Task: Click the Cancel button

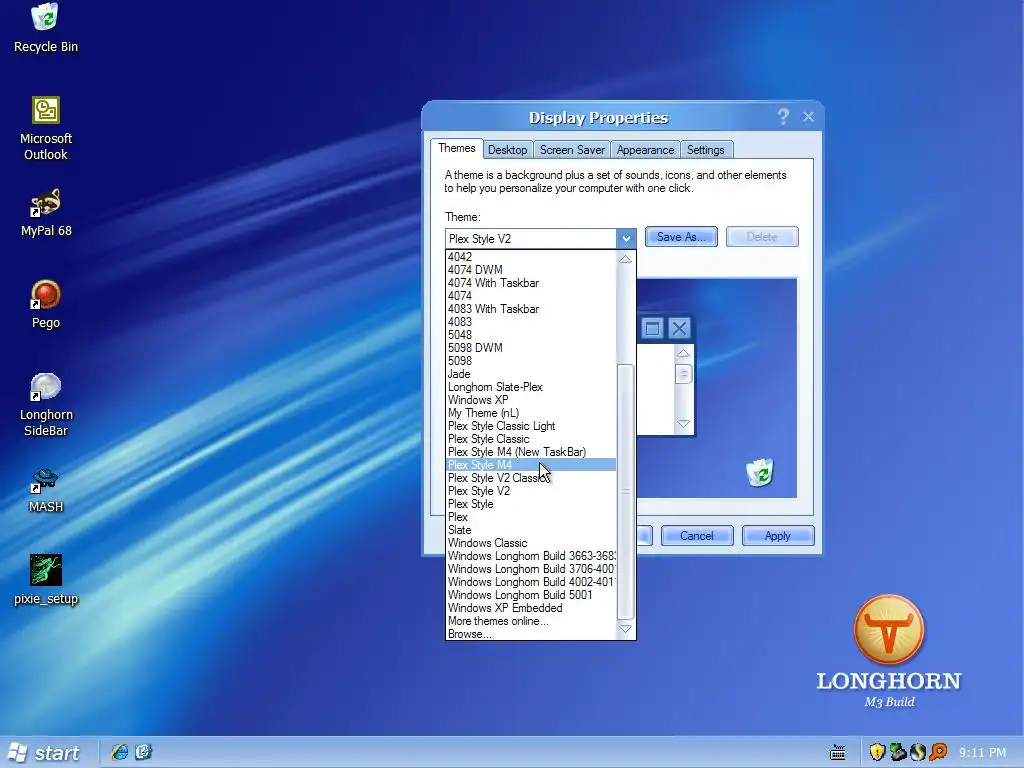Action: [x=697, y=536]
